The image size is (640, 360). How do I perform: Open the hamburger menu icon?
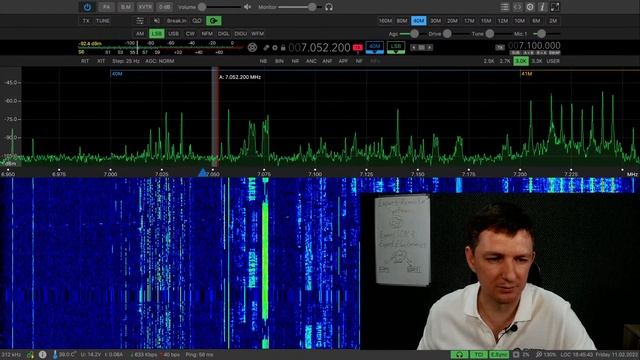[x=504, y=7]
